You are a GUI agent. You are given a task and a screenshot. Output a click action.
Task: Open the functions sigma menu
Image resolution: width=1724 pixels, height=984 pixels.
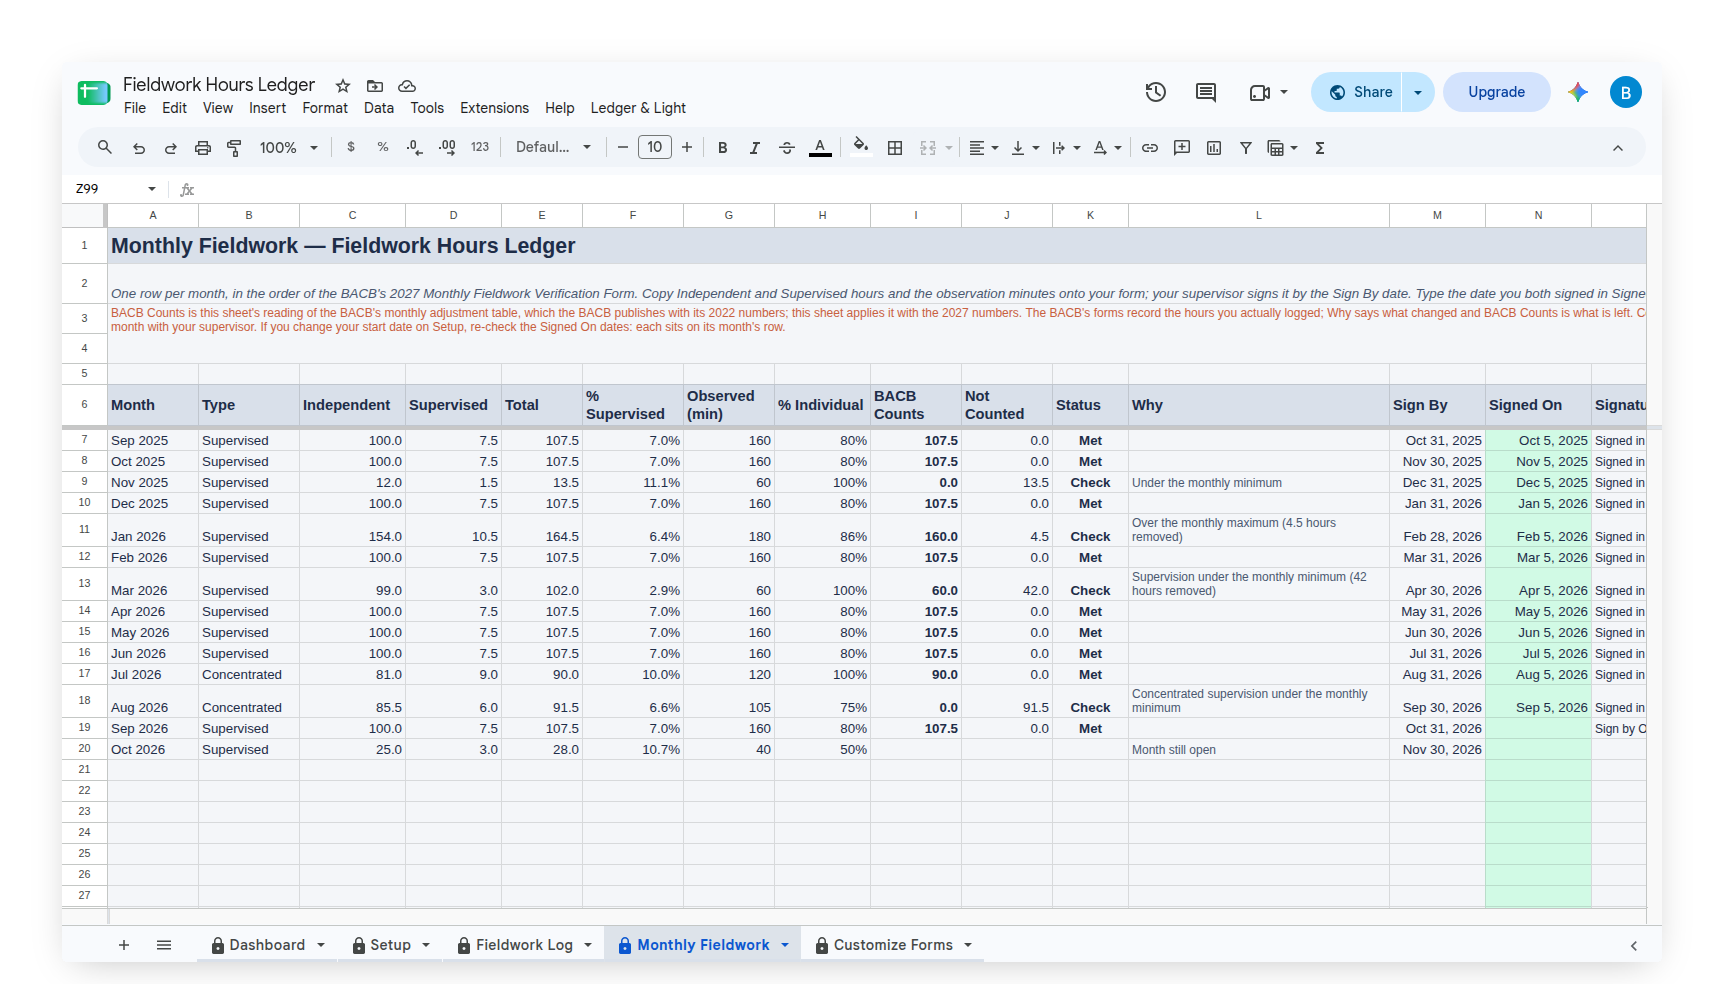tap(1320, 148)
